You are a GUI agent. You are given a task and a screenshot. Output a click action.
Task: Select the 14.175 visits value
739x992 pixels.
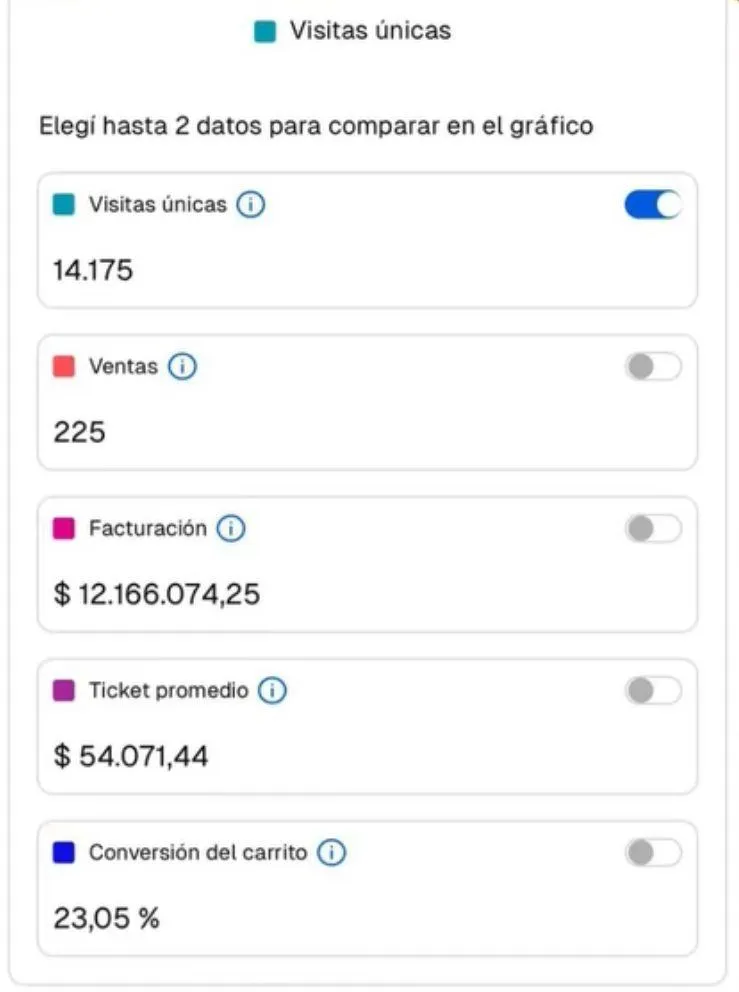[93, 269]
